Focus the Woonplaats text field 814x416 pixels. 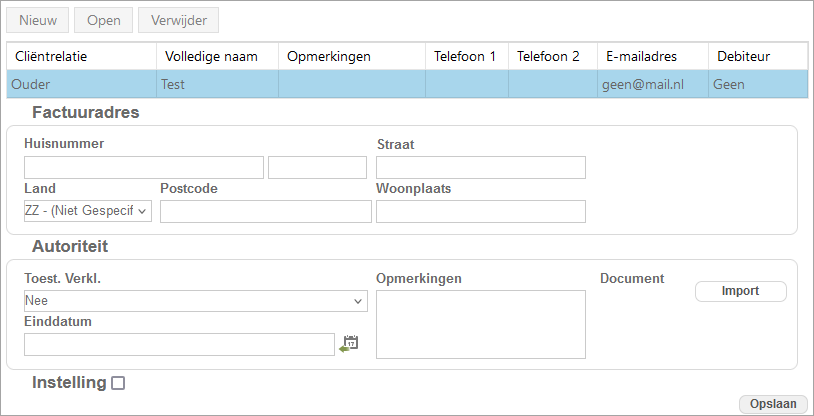coord(480,211)
